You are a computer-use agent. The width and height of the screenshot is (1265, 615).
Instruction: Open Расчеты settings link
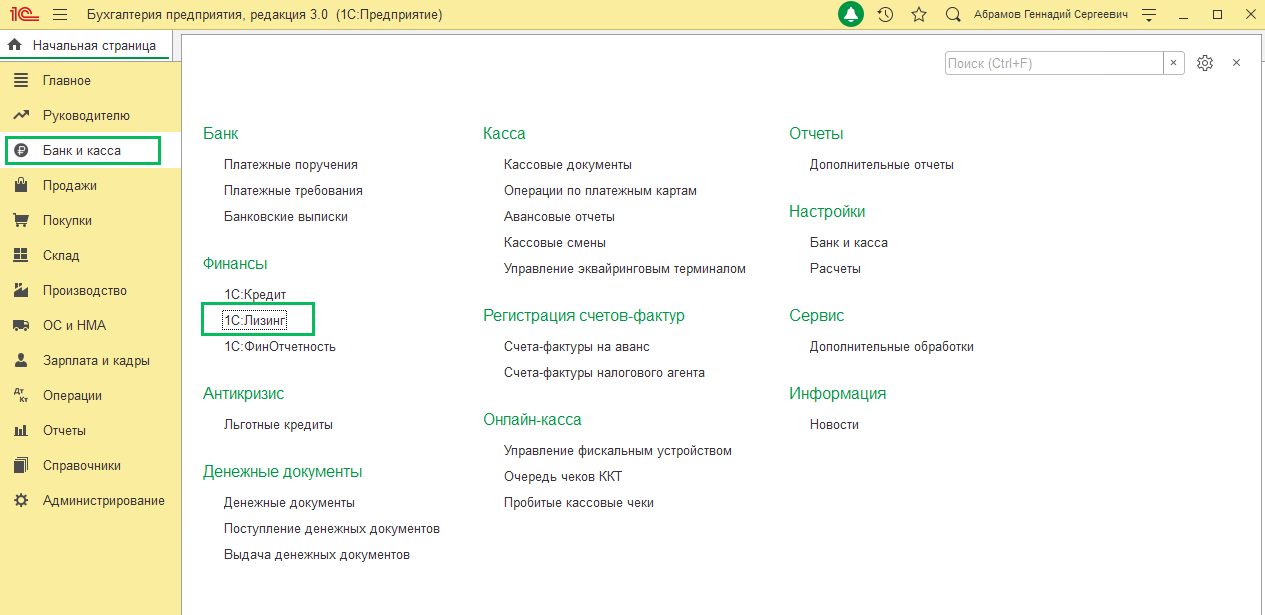click(x=835, y=269)
